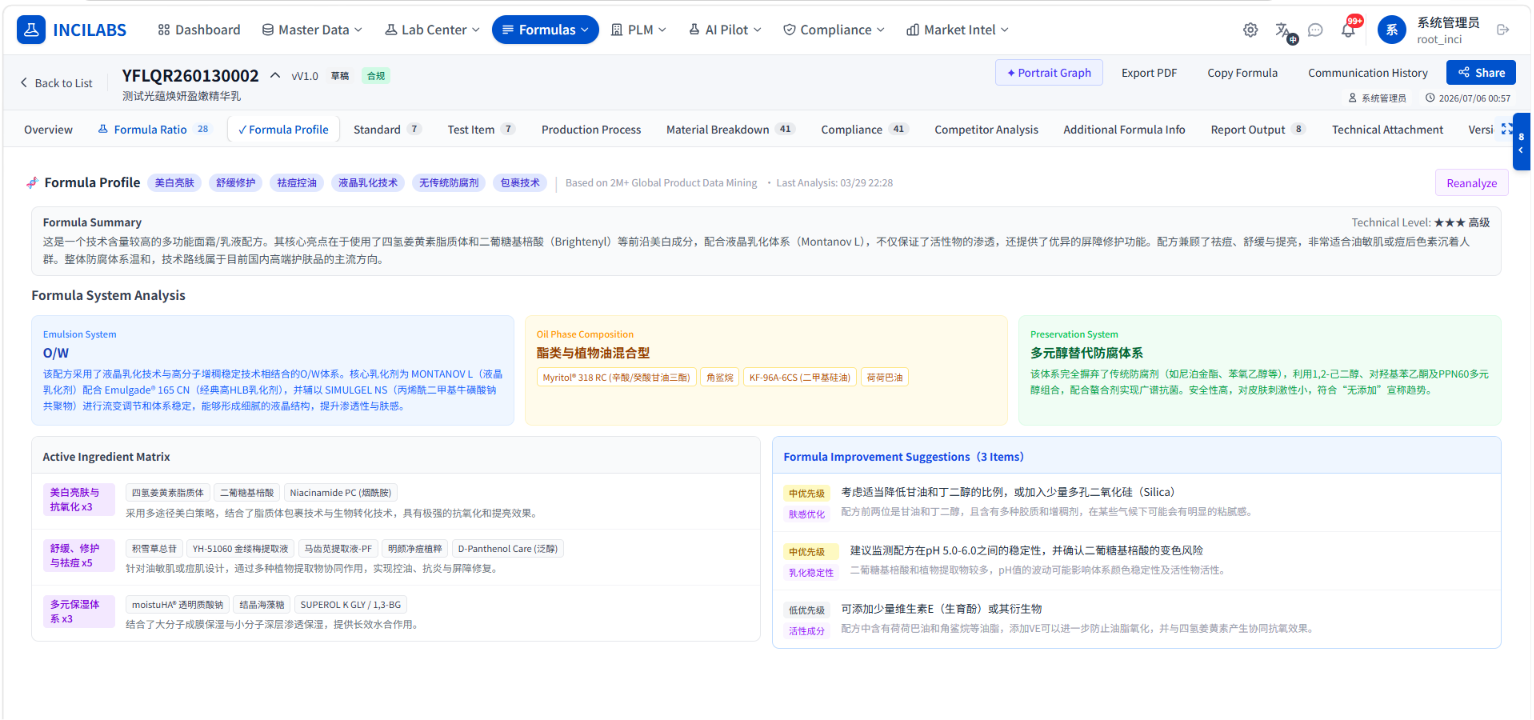Click the 祛痘控油 profile tag

pyautogui.click(x=297, y=183)
